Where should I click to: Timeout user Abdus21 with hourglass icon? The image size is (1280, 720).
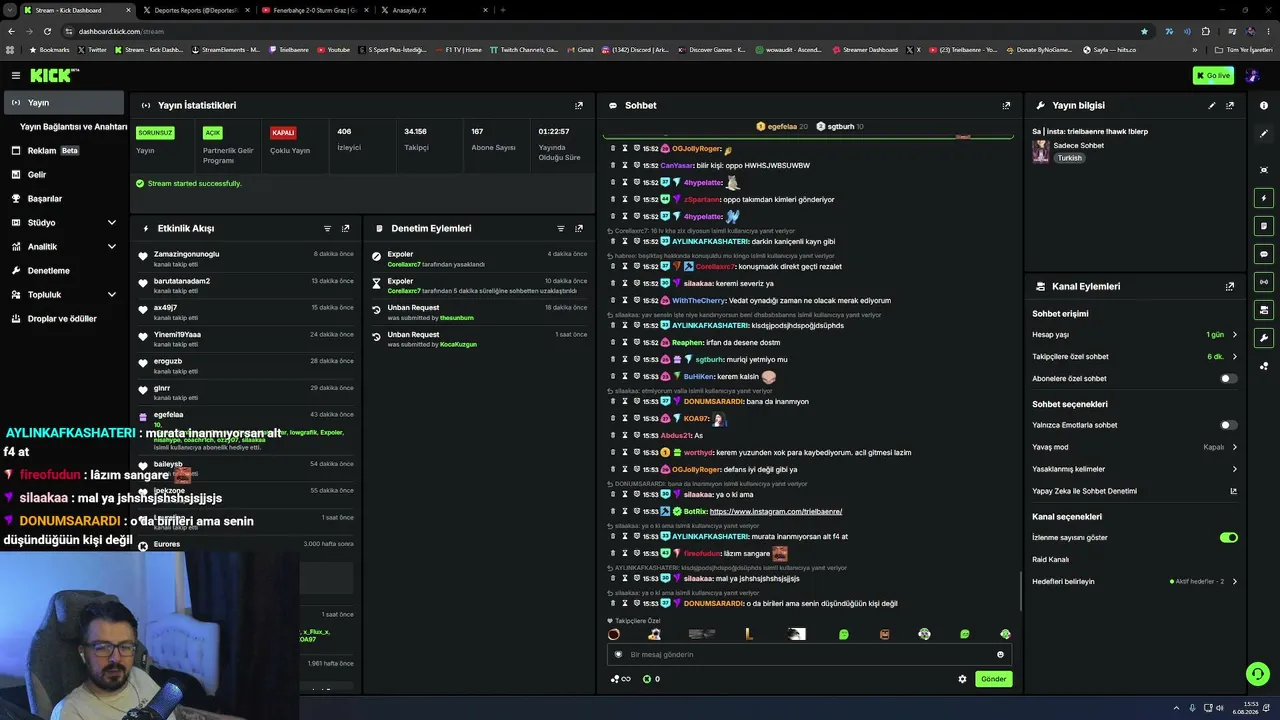625,435
